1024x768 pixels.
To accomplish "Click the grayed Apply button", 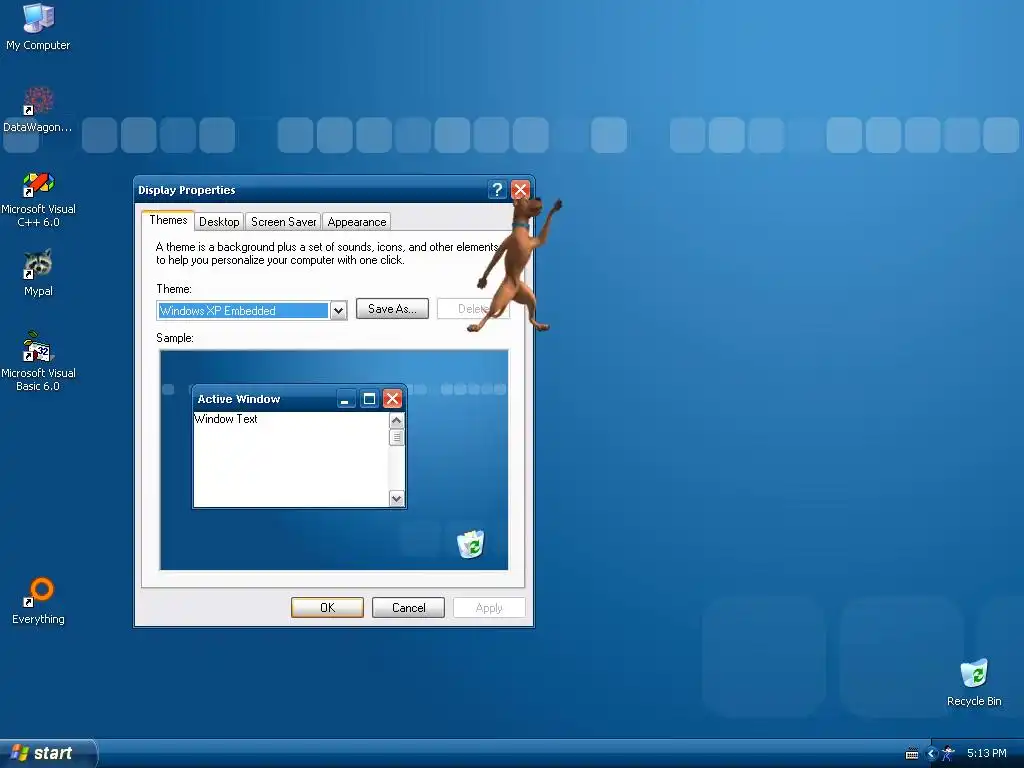I will (x=489, y=607).
